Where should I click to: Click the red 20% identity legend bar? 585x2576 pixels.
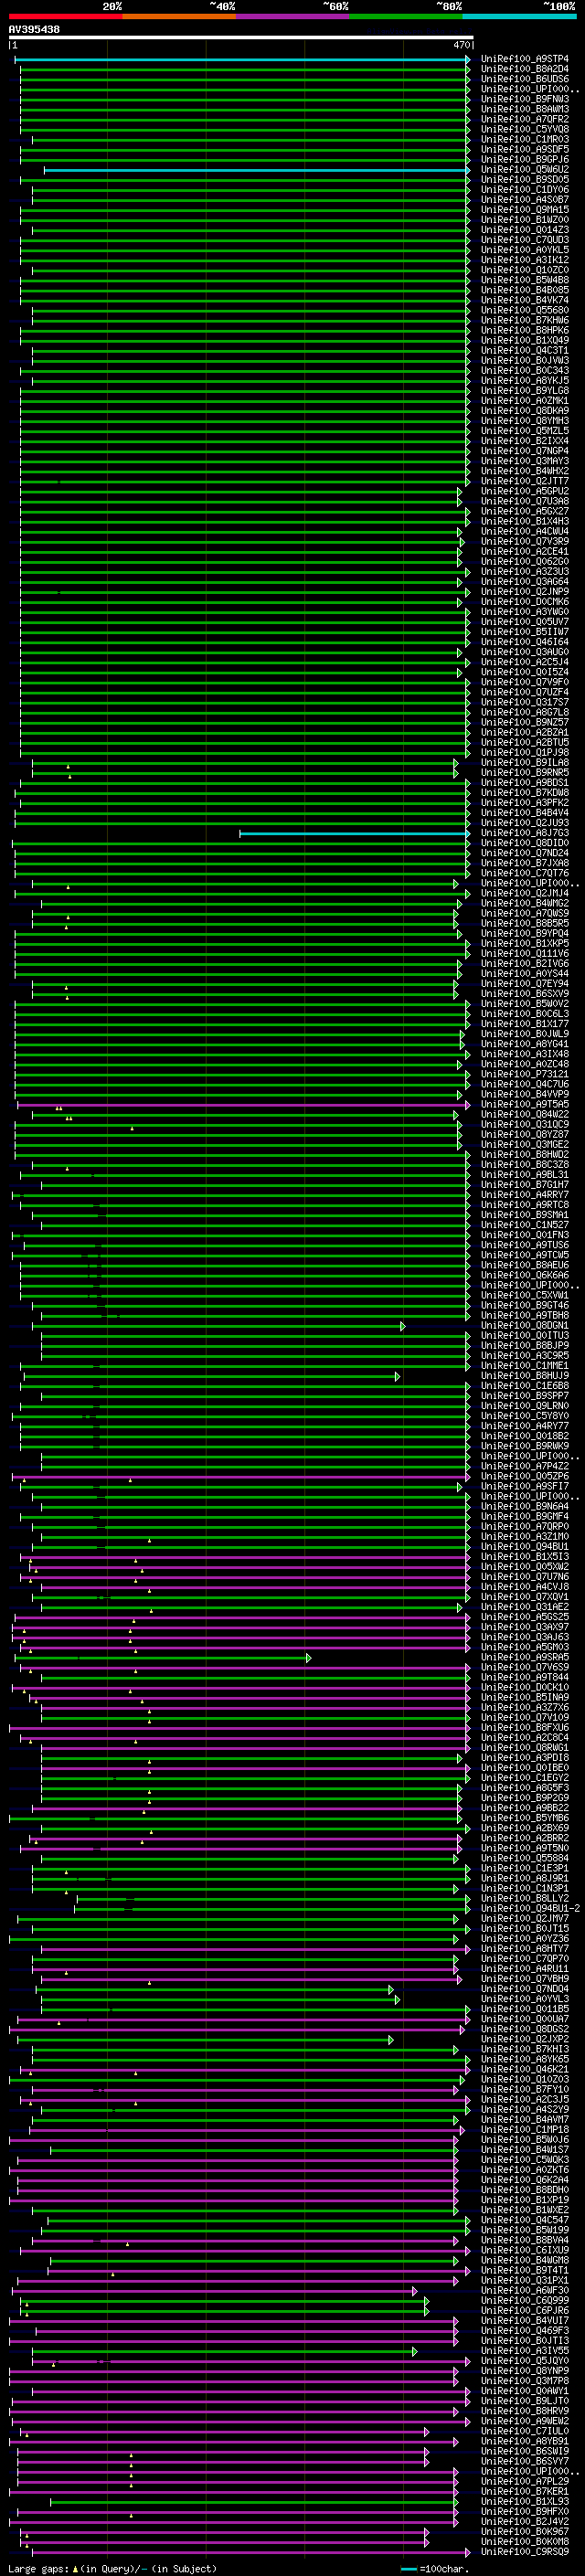tap(65, 16)
